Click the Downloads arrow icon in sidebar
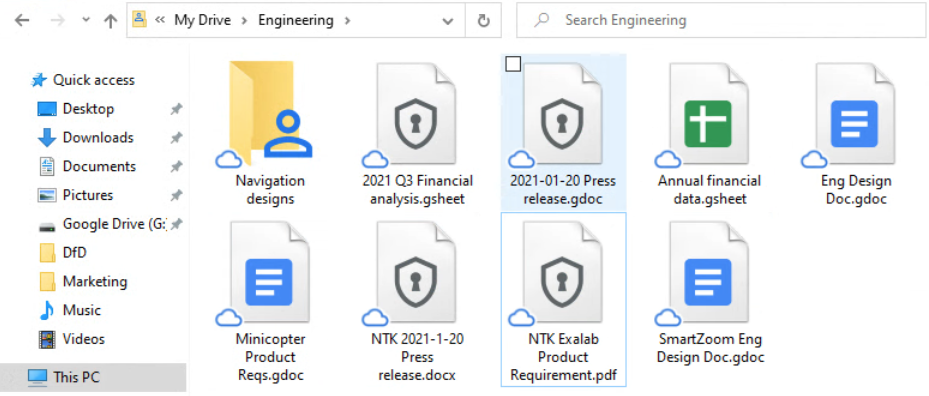The width and height of the screenshot is (929, 396). (47, 138)
